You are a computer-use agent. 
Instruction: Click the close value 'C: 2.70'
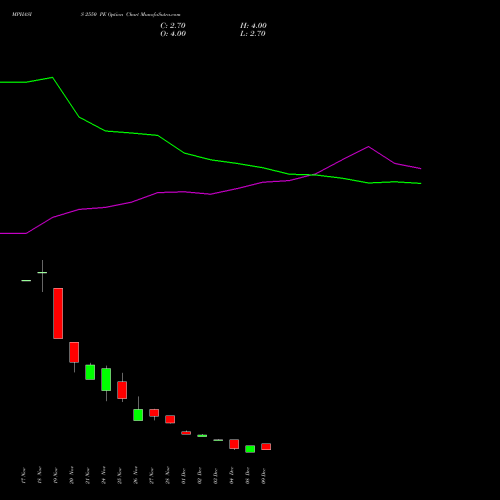(173, 26)
